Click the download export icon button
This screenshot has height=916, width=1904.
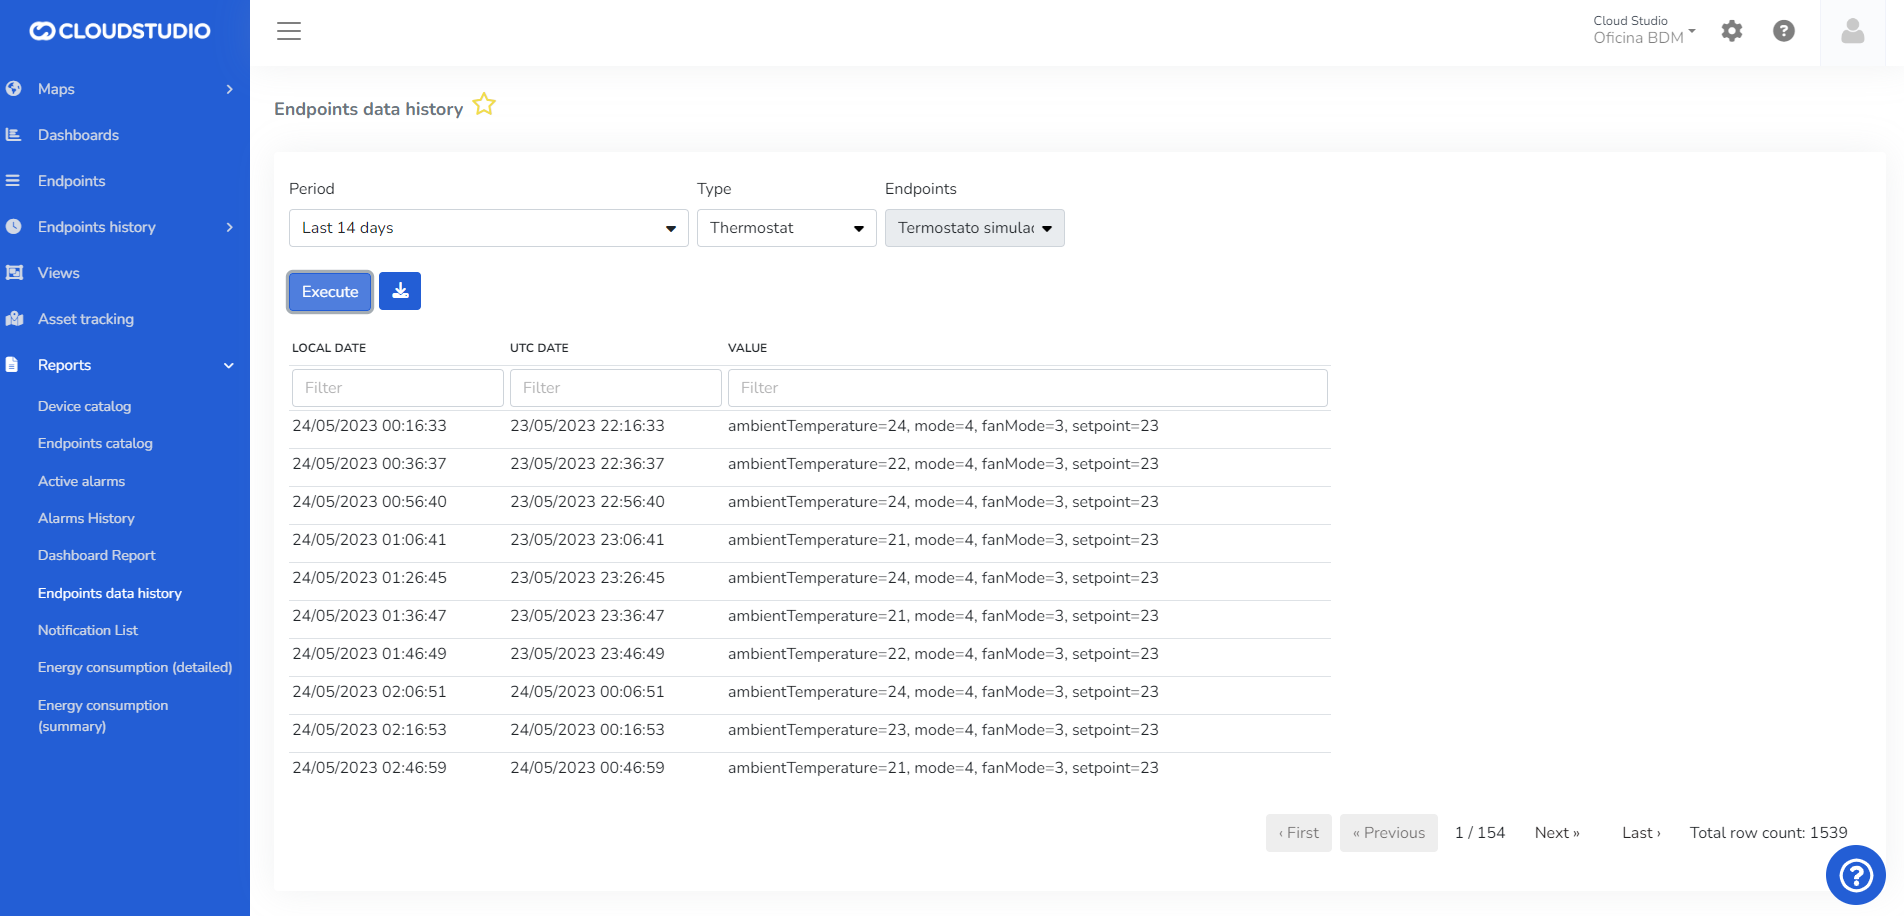400,291
